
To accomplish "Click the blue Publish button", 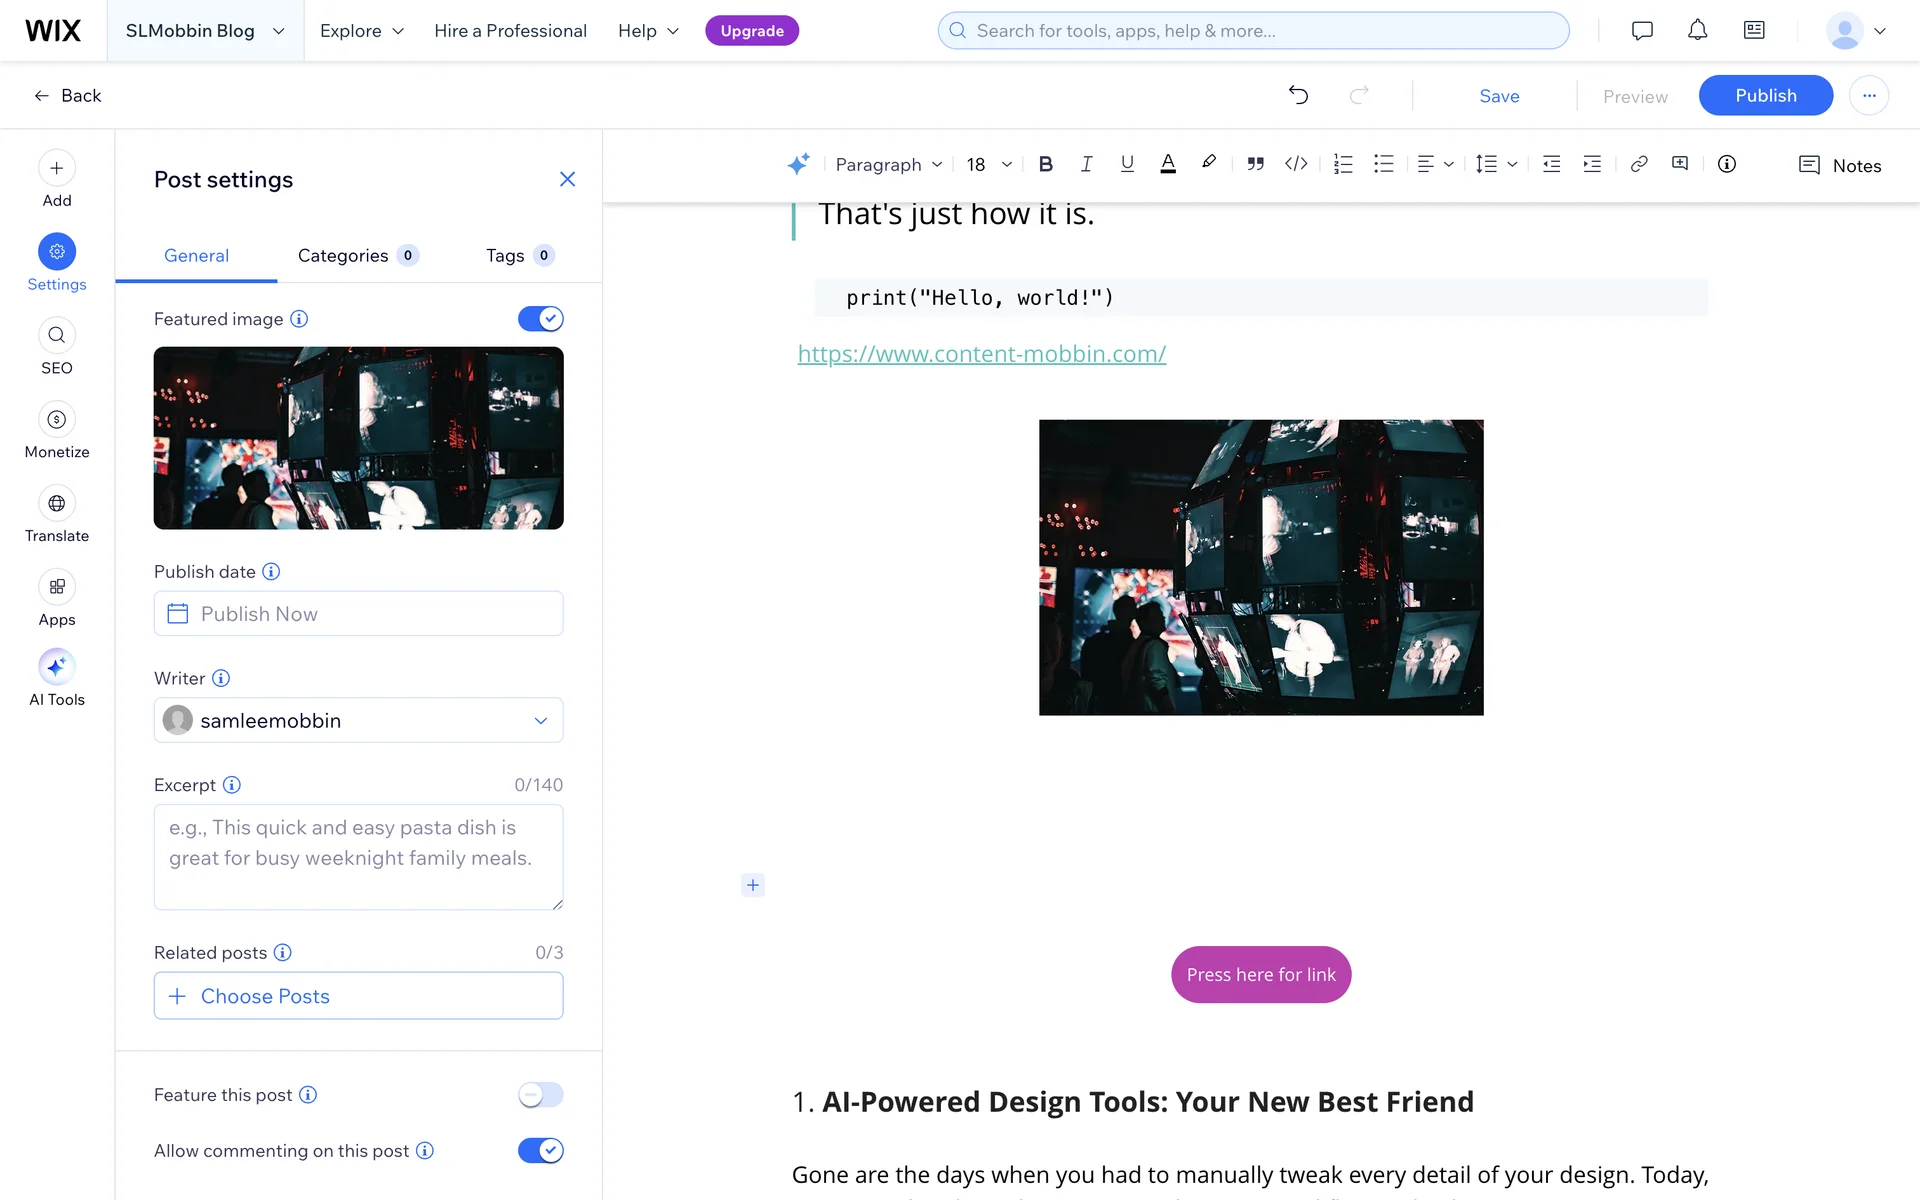I will pos(1765,95).
